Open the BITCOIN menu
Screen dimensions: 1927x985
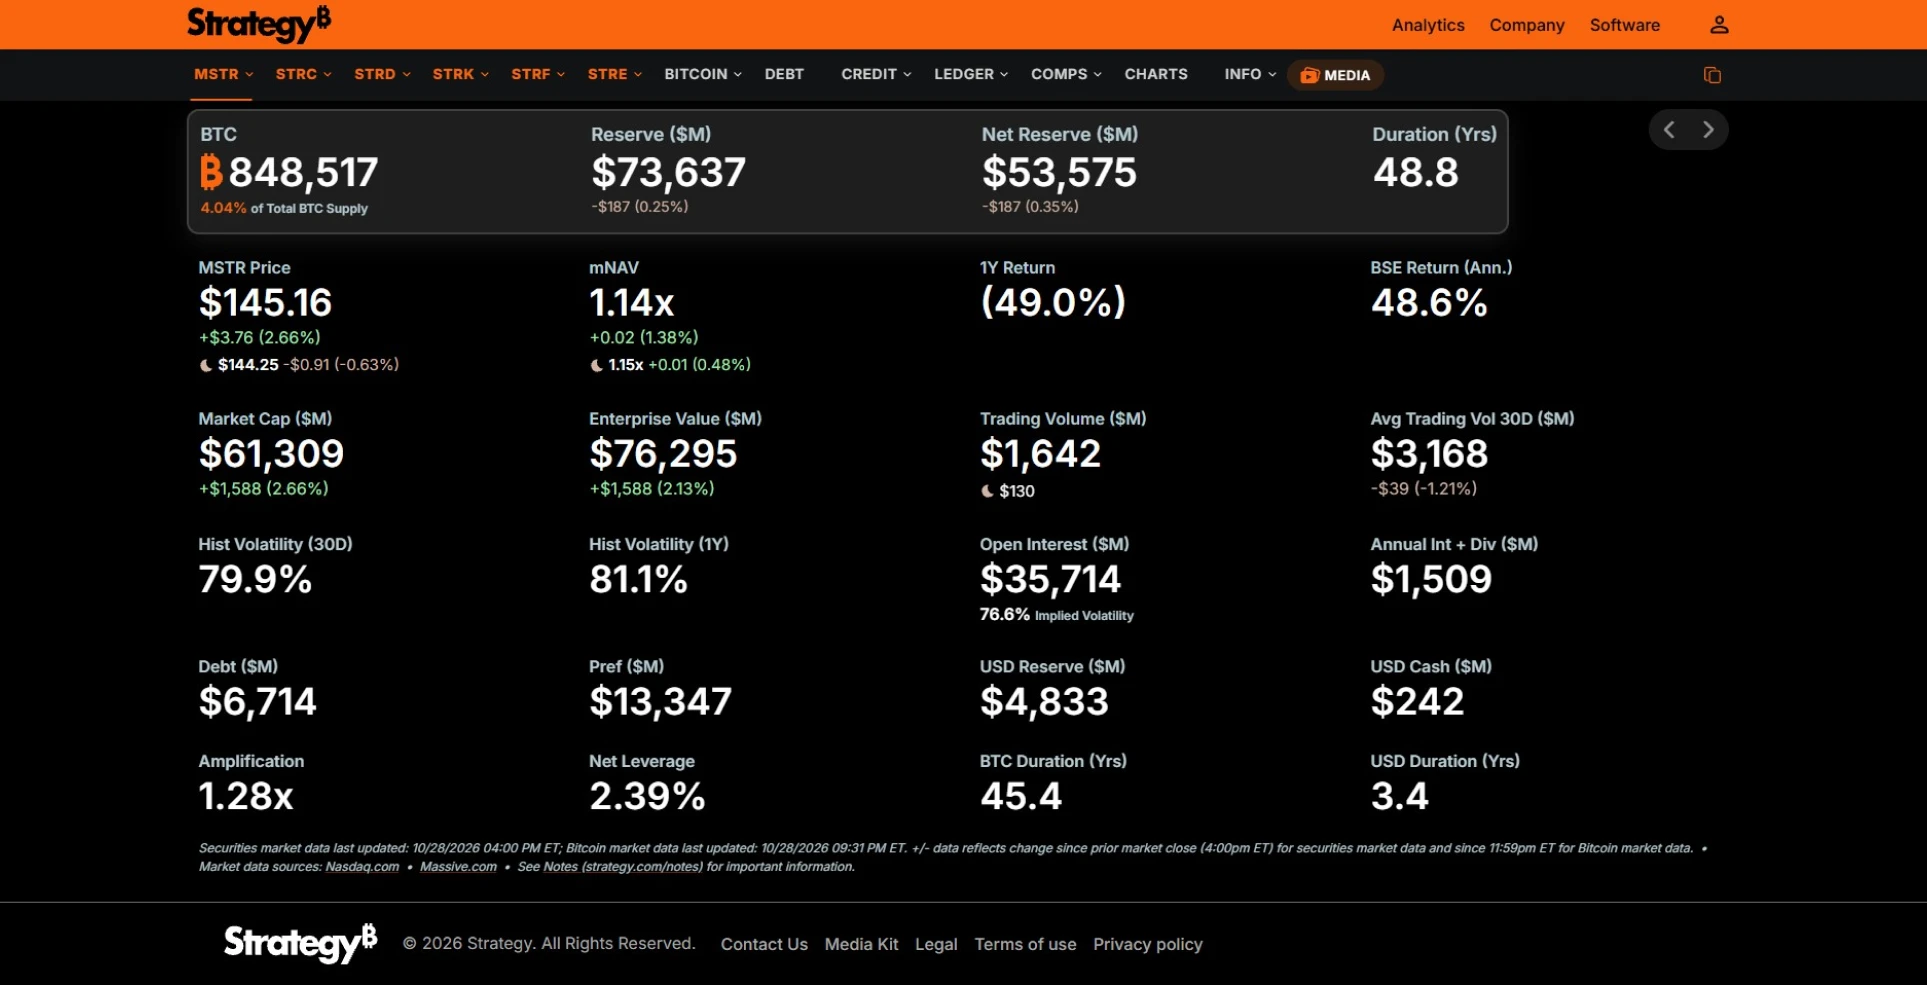pos(703,74)
